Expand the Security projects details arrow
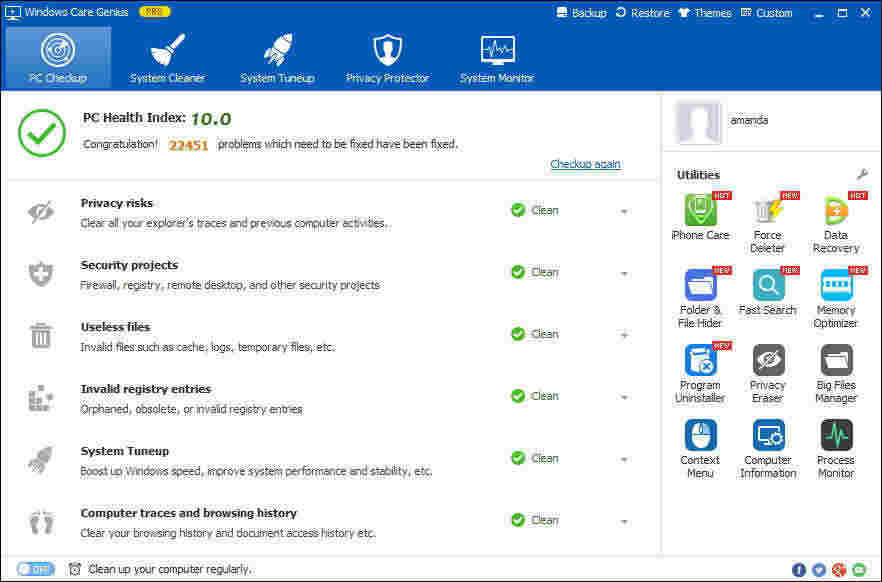Viewport: 882px width, 582px height. click(624, 274)
